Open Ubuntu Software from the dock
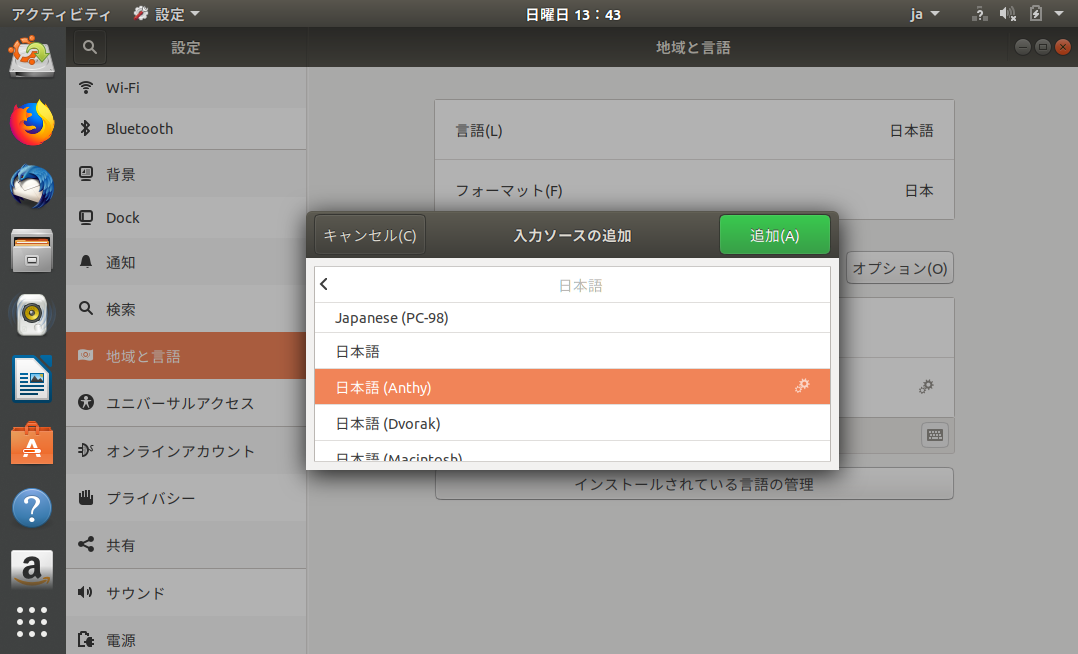This screenshot has width=1078, height=654. [32, 443]
